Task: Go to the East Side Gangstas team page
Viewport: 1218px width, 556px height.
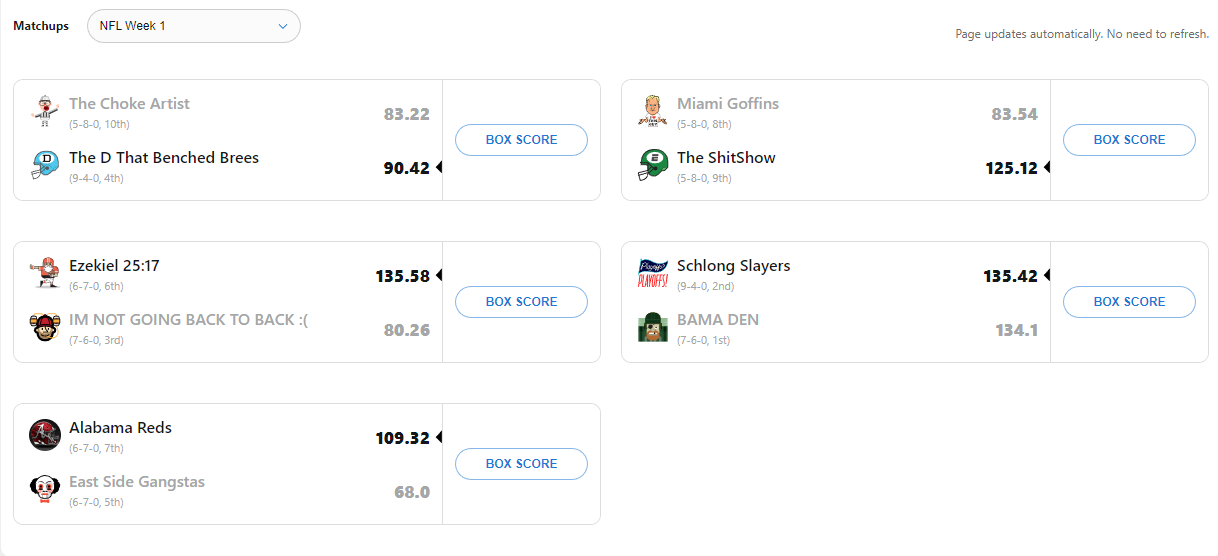Action: pos(137,482)
